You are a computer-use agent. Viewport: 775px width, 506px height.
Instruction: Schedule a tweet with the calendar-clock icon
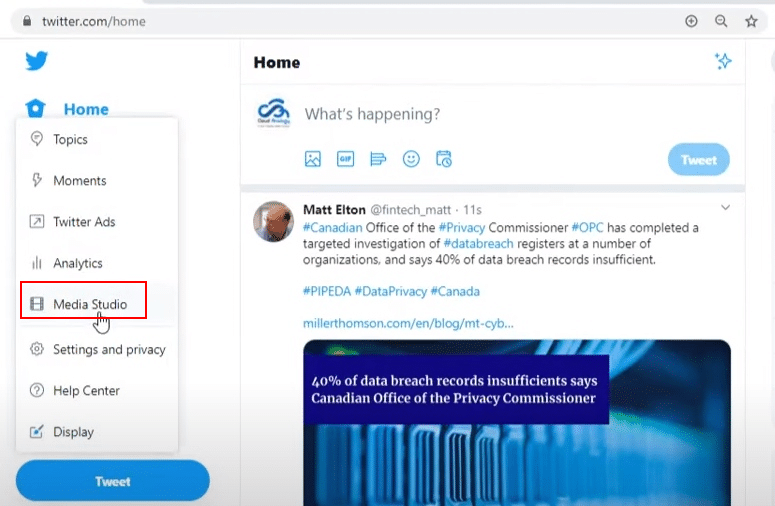point(443,159)
